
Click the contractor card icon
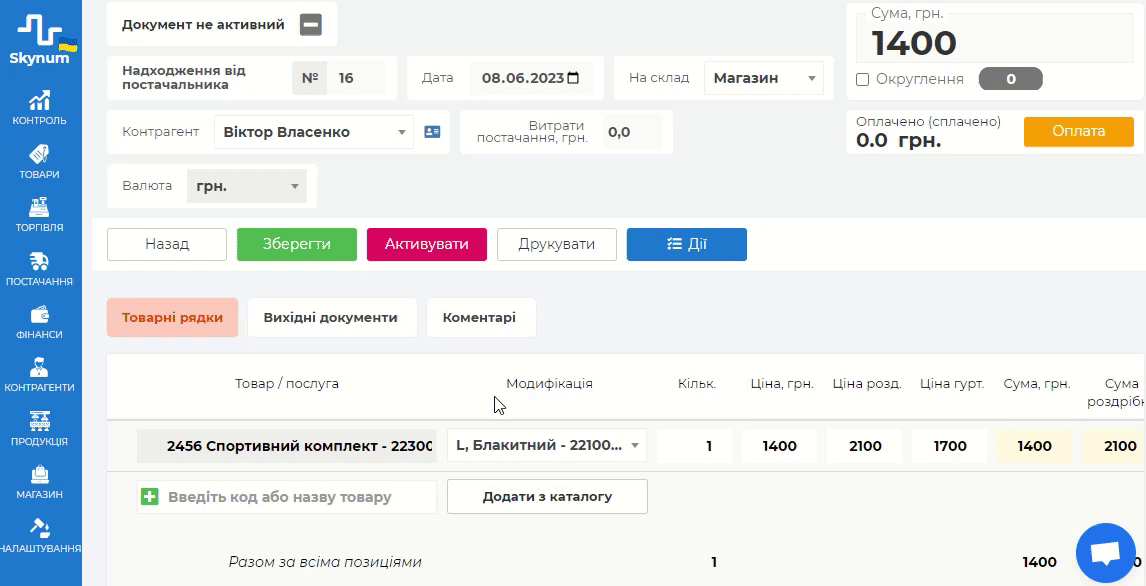coord(432,132)
